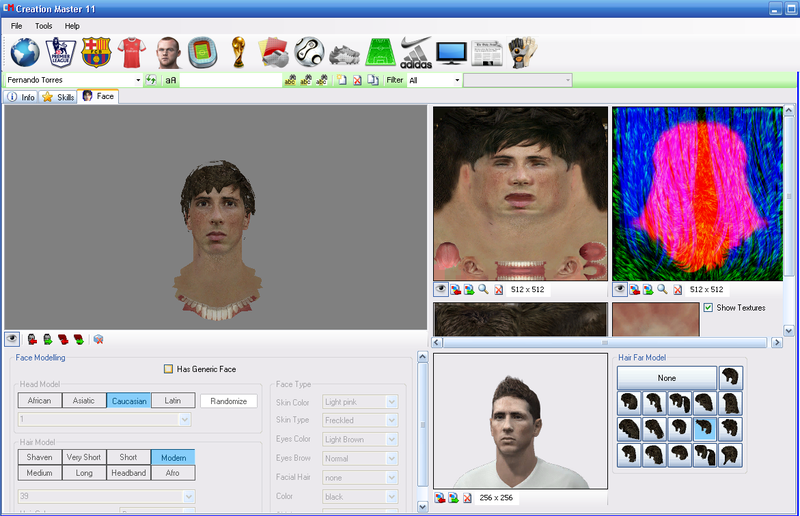Open the red kit shirt editor icon
The height and width of the screenshot is (516, 800).
(132, 51)
